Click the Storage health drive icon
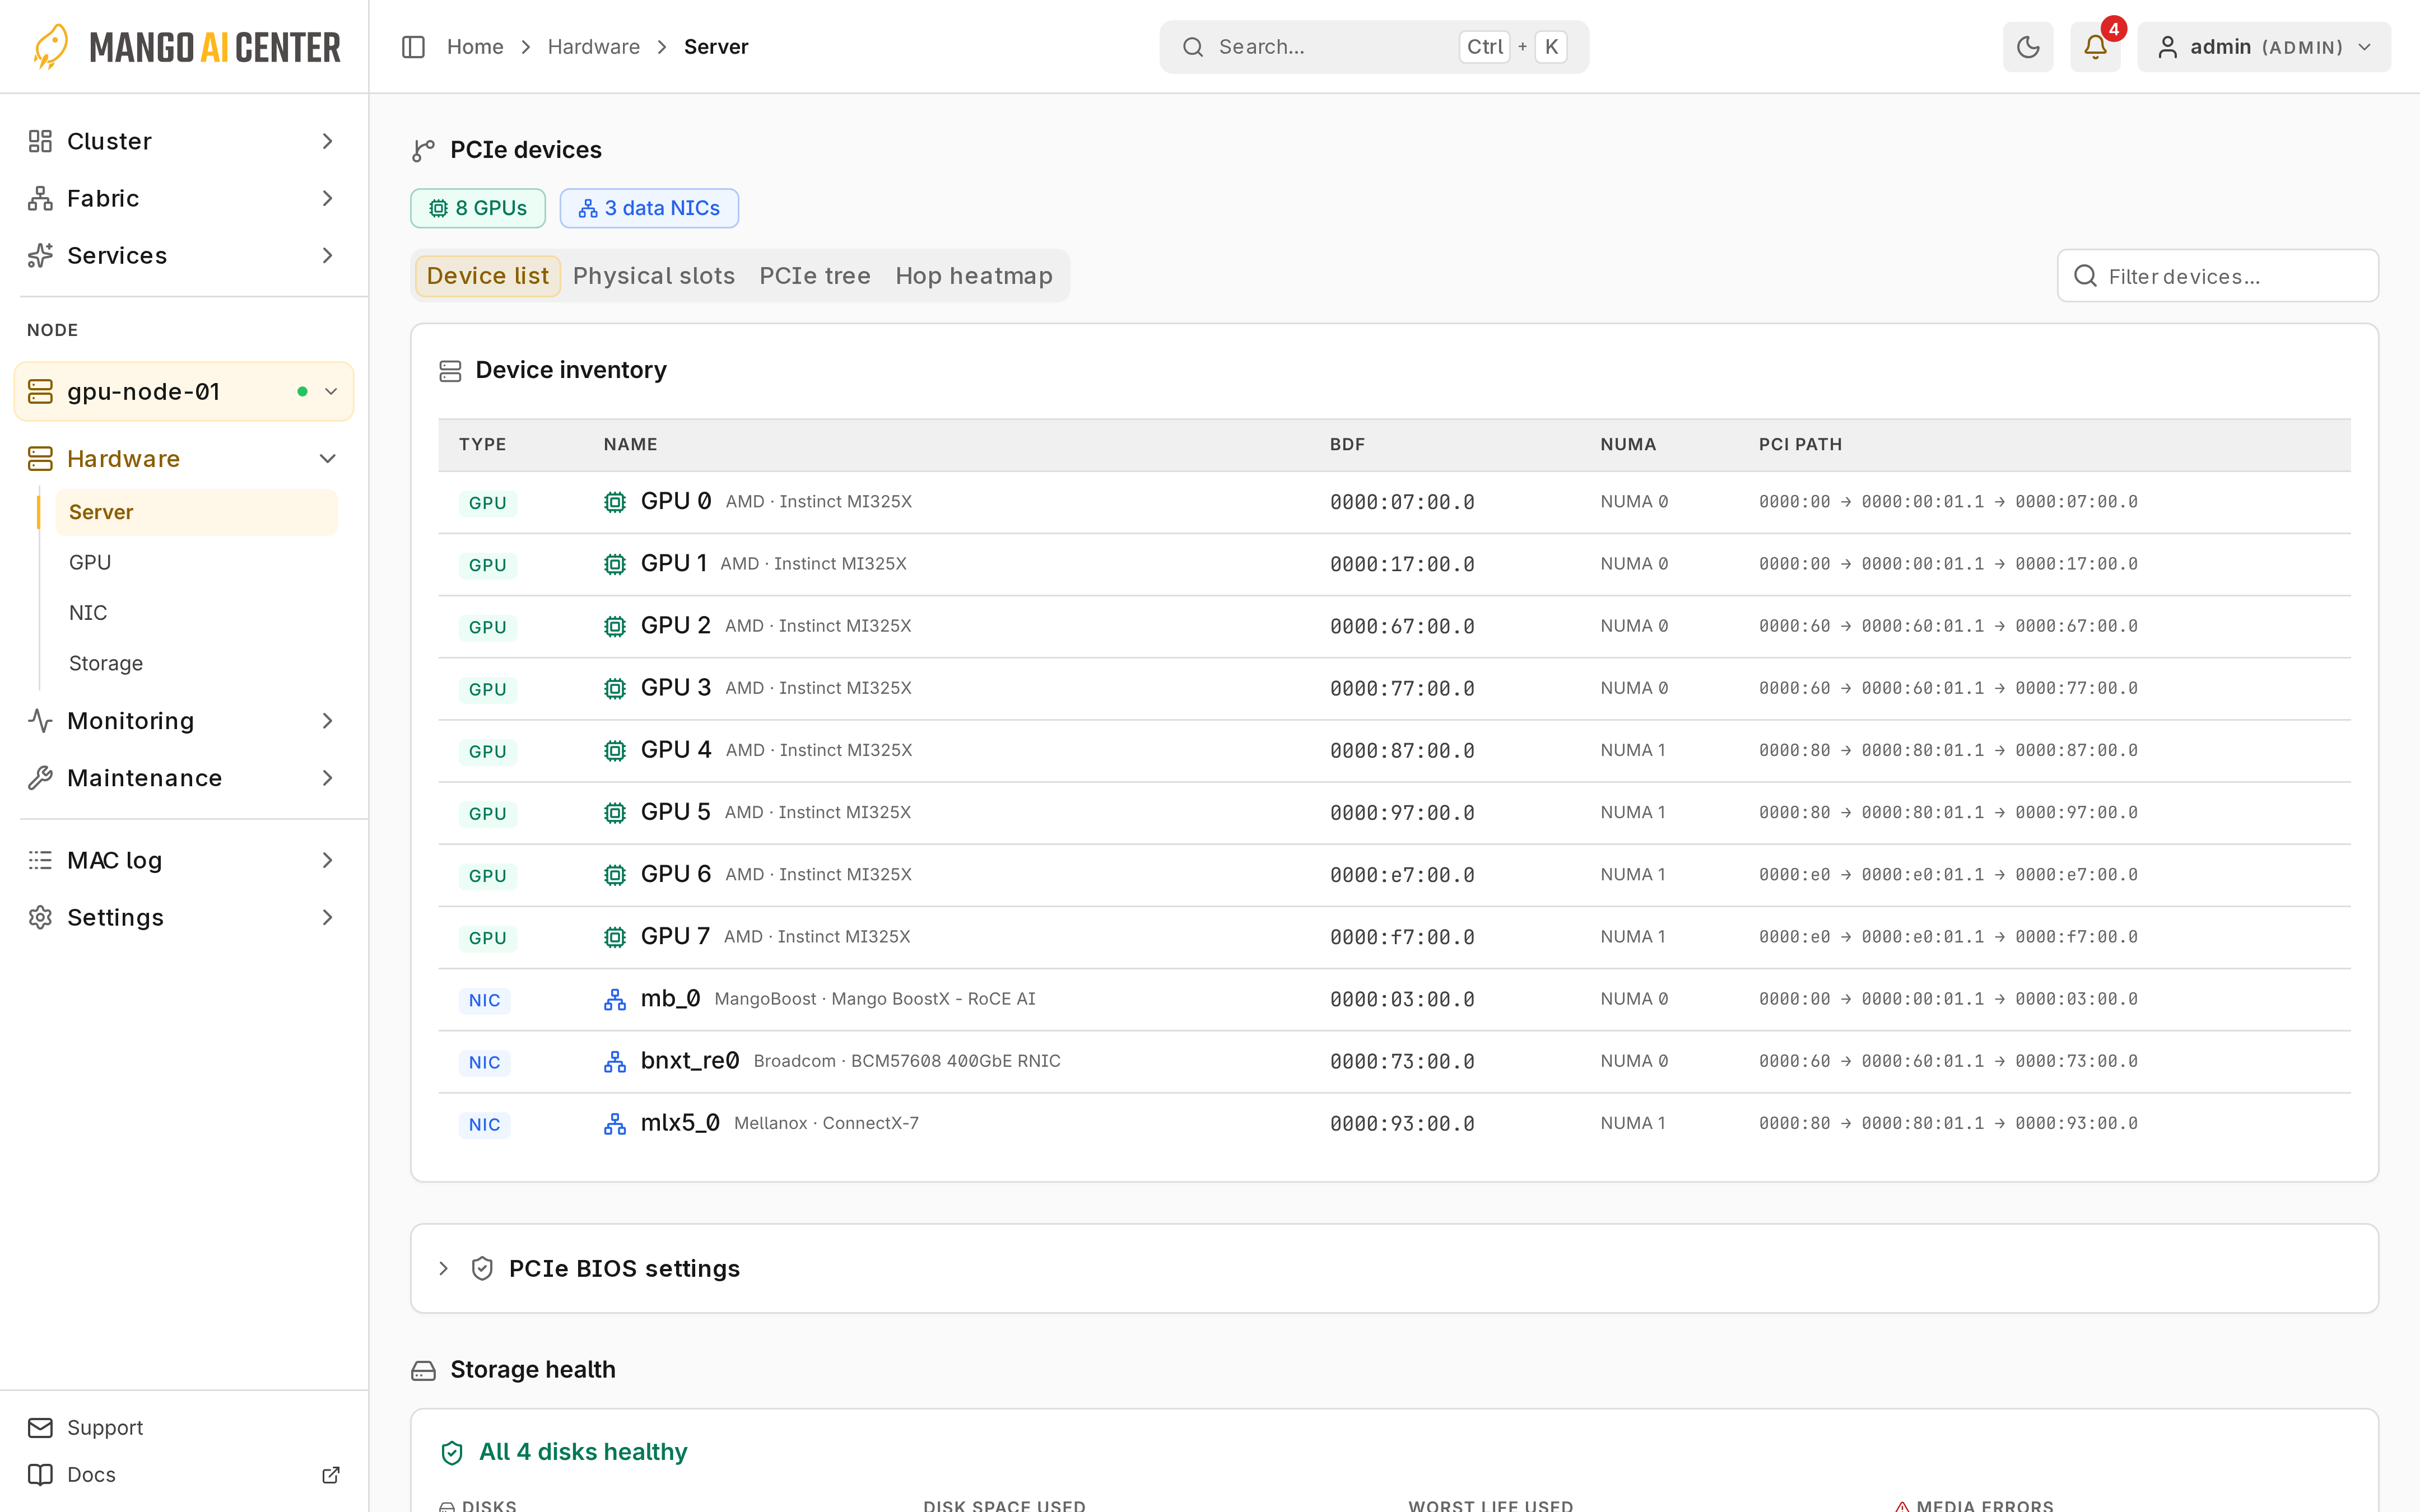The image size is (2420, 1512). pyautogui.click(x=424, y=1370)
